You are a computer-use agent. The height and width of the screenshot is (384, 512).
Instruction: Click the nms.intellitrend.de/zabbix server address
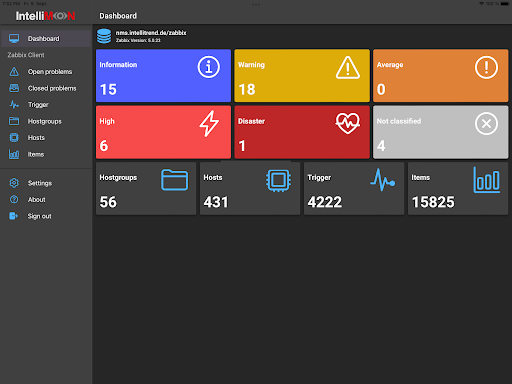pyautogui.click(x=151, y=33)
